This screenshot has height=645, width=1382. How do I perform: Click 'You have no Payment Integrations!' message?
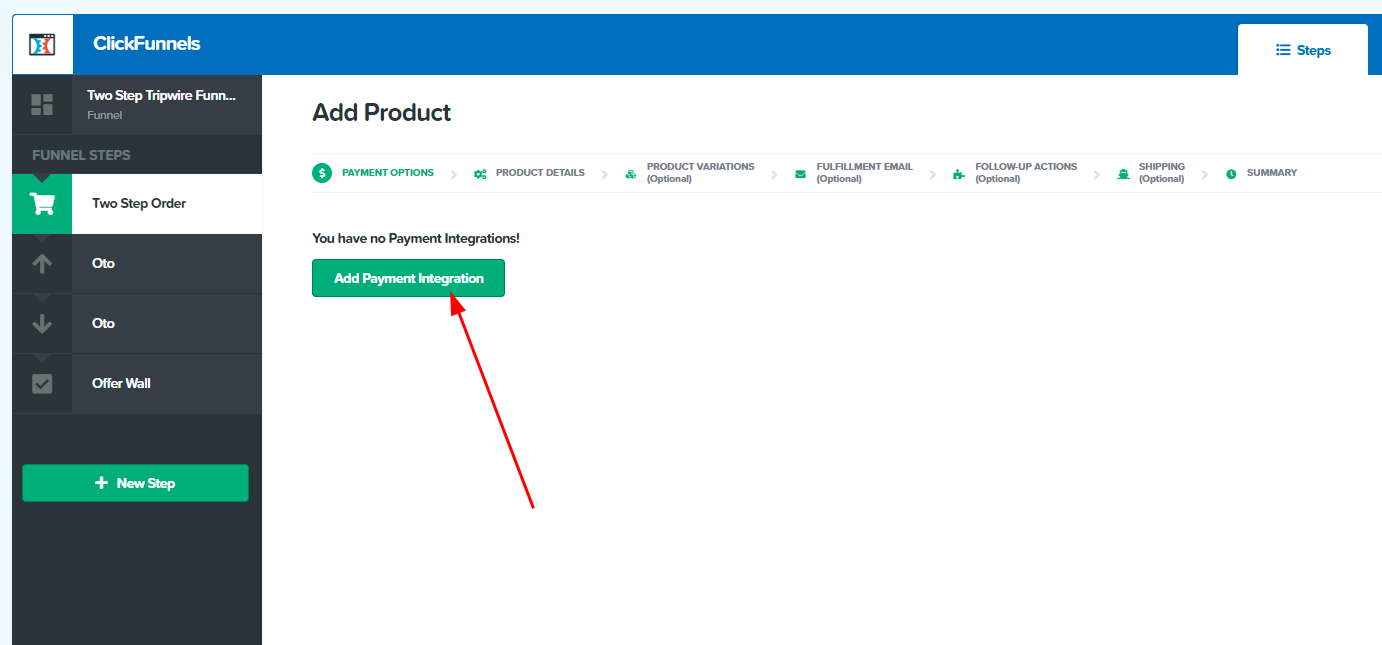416,238
